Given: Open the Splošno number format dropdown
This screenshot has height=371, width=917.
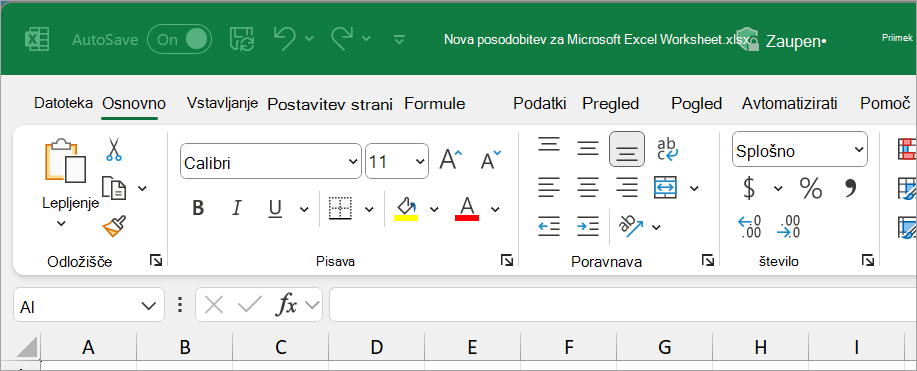Looking at the screenshot, I should click(x=799, y=150).
